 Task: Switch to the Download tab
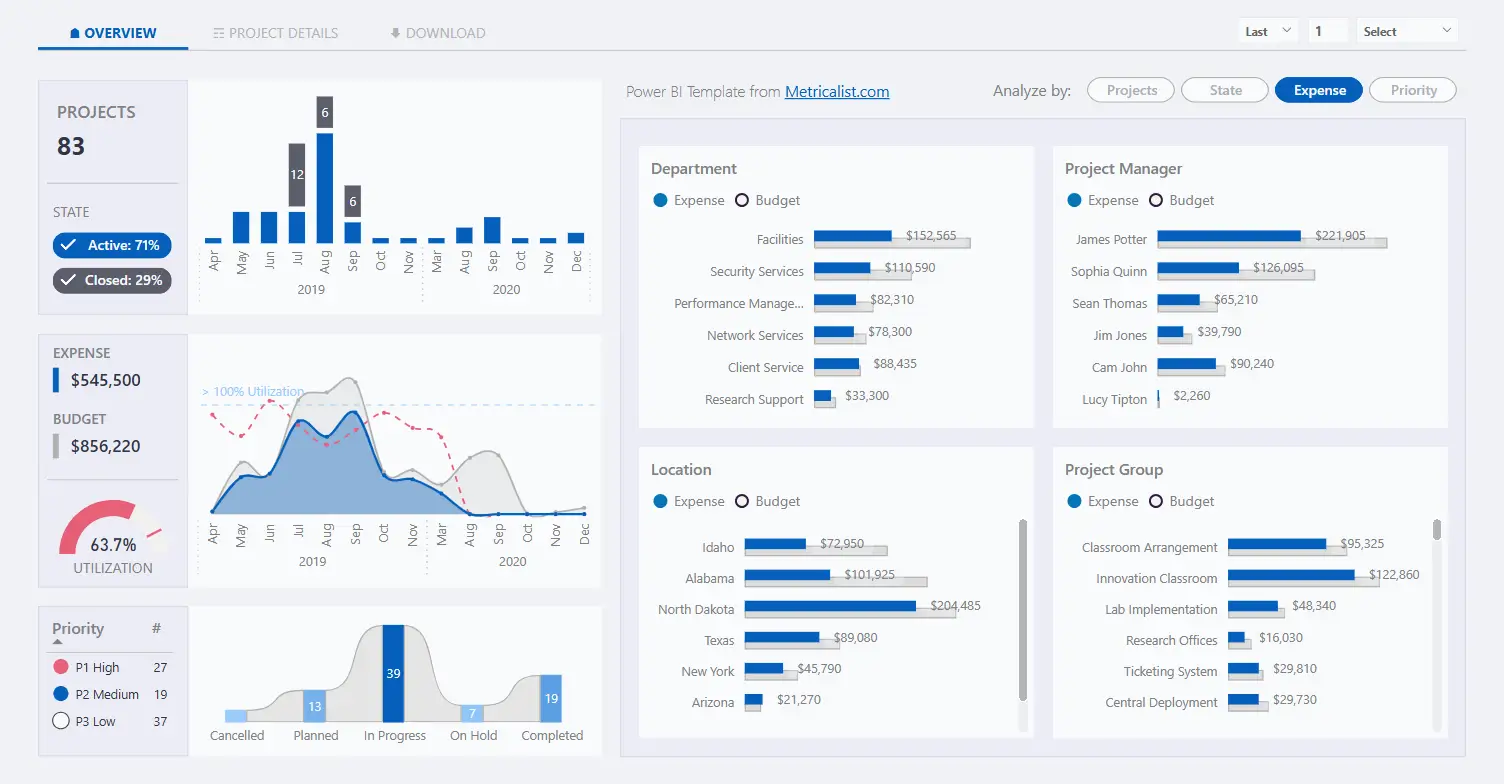coord(445,33)
